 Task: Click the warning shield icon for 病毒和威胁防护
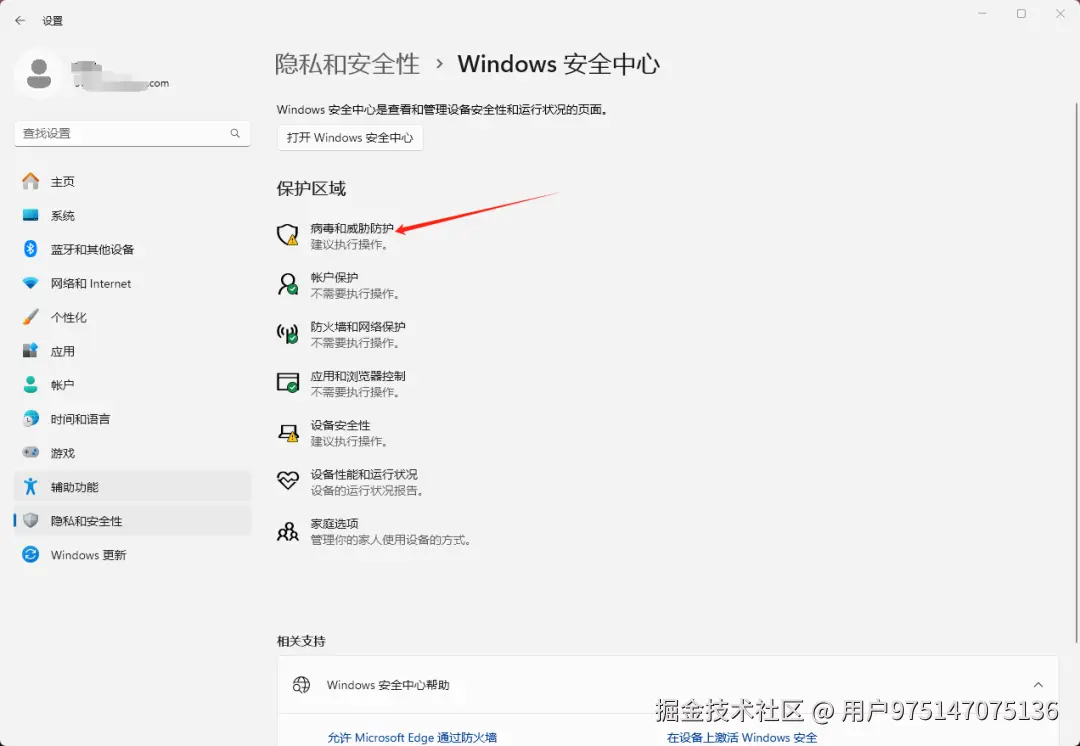tap(287, 235)
